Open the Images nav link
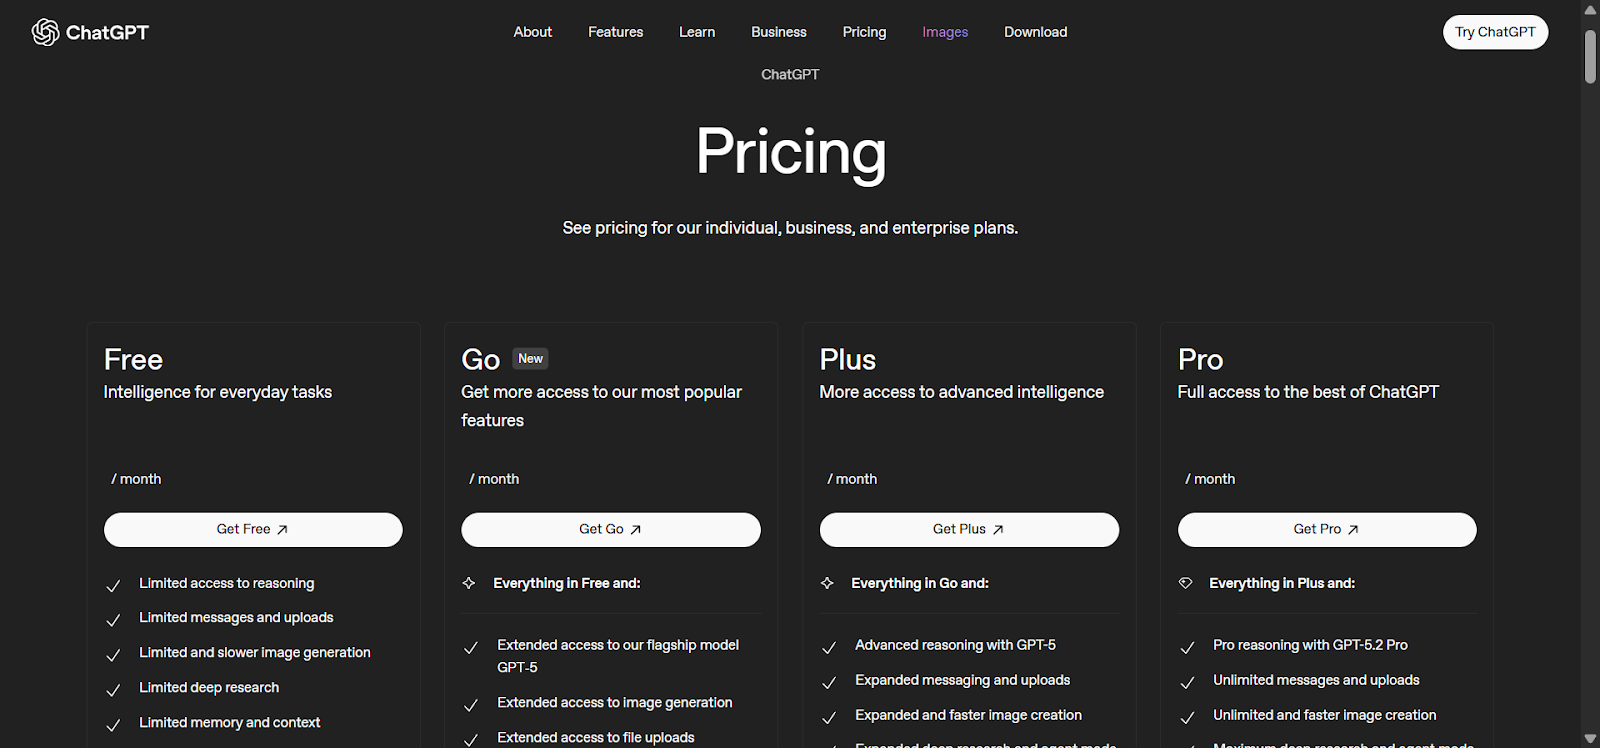This screenshot has width=1600, height=748. 945,32
